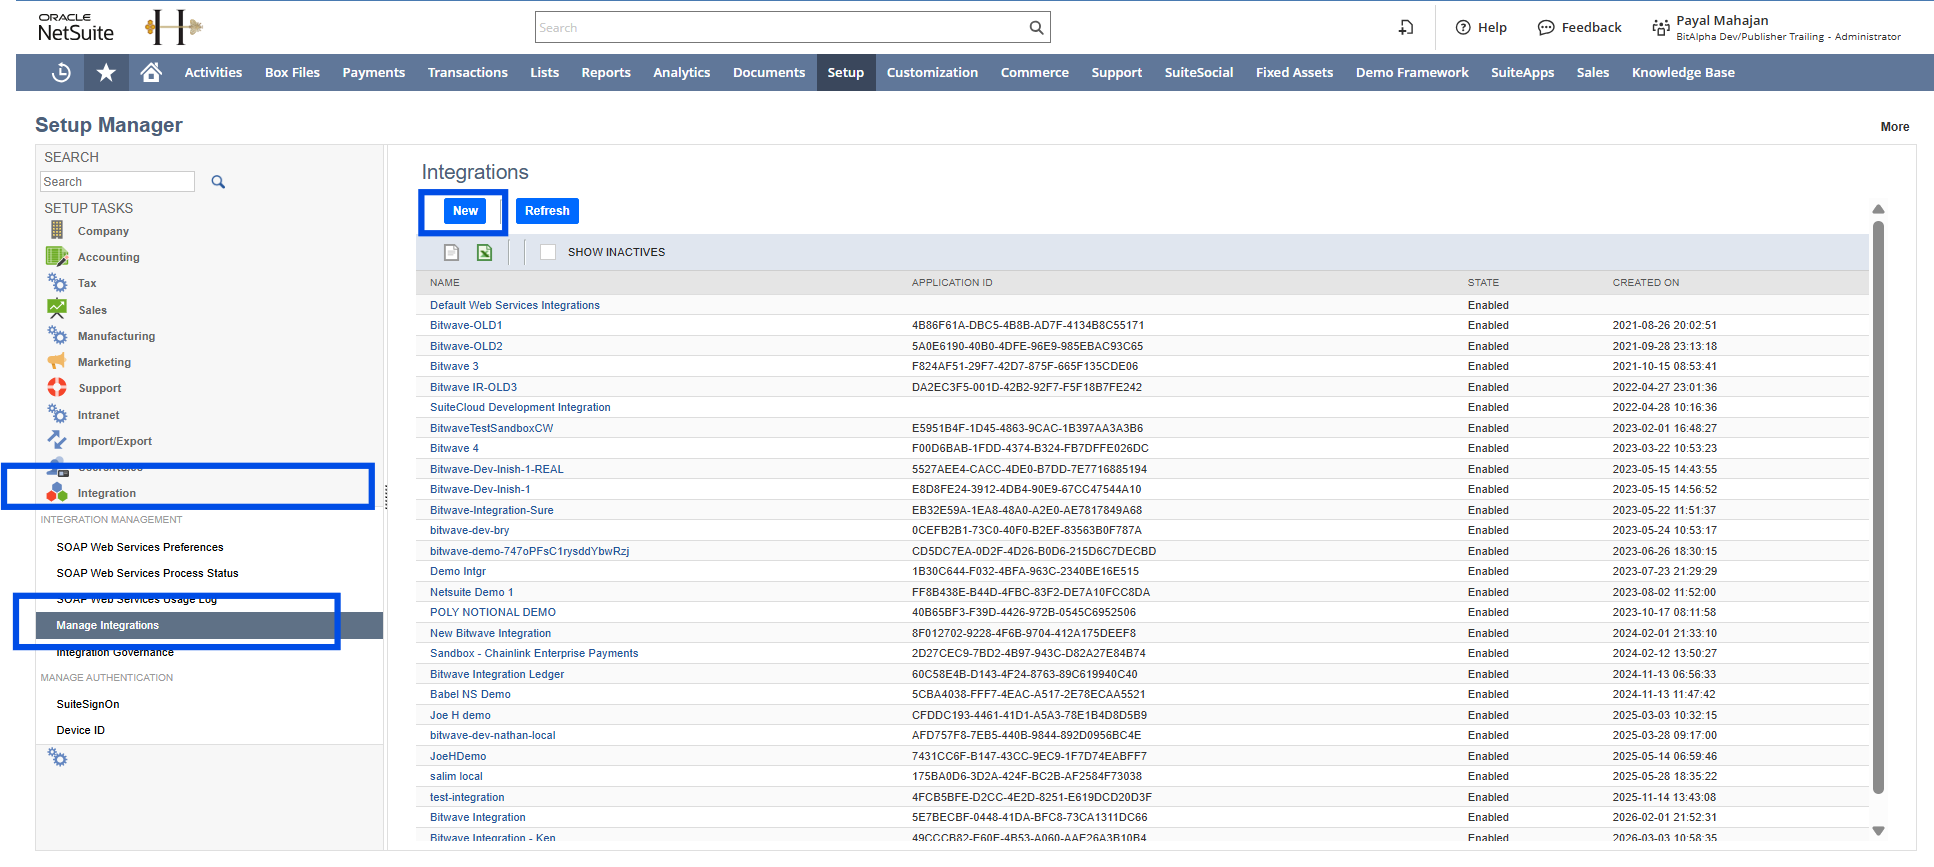Click the Accounting icon in Setup Tasks
The image size is (1934, 867).
tap(57, 256)
